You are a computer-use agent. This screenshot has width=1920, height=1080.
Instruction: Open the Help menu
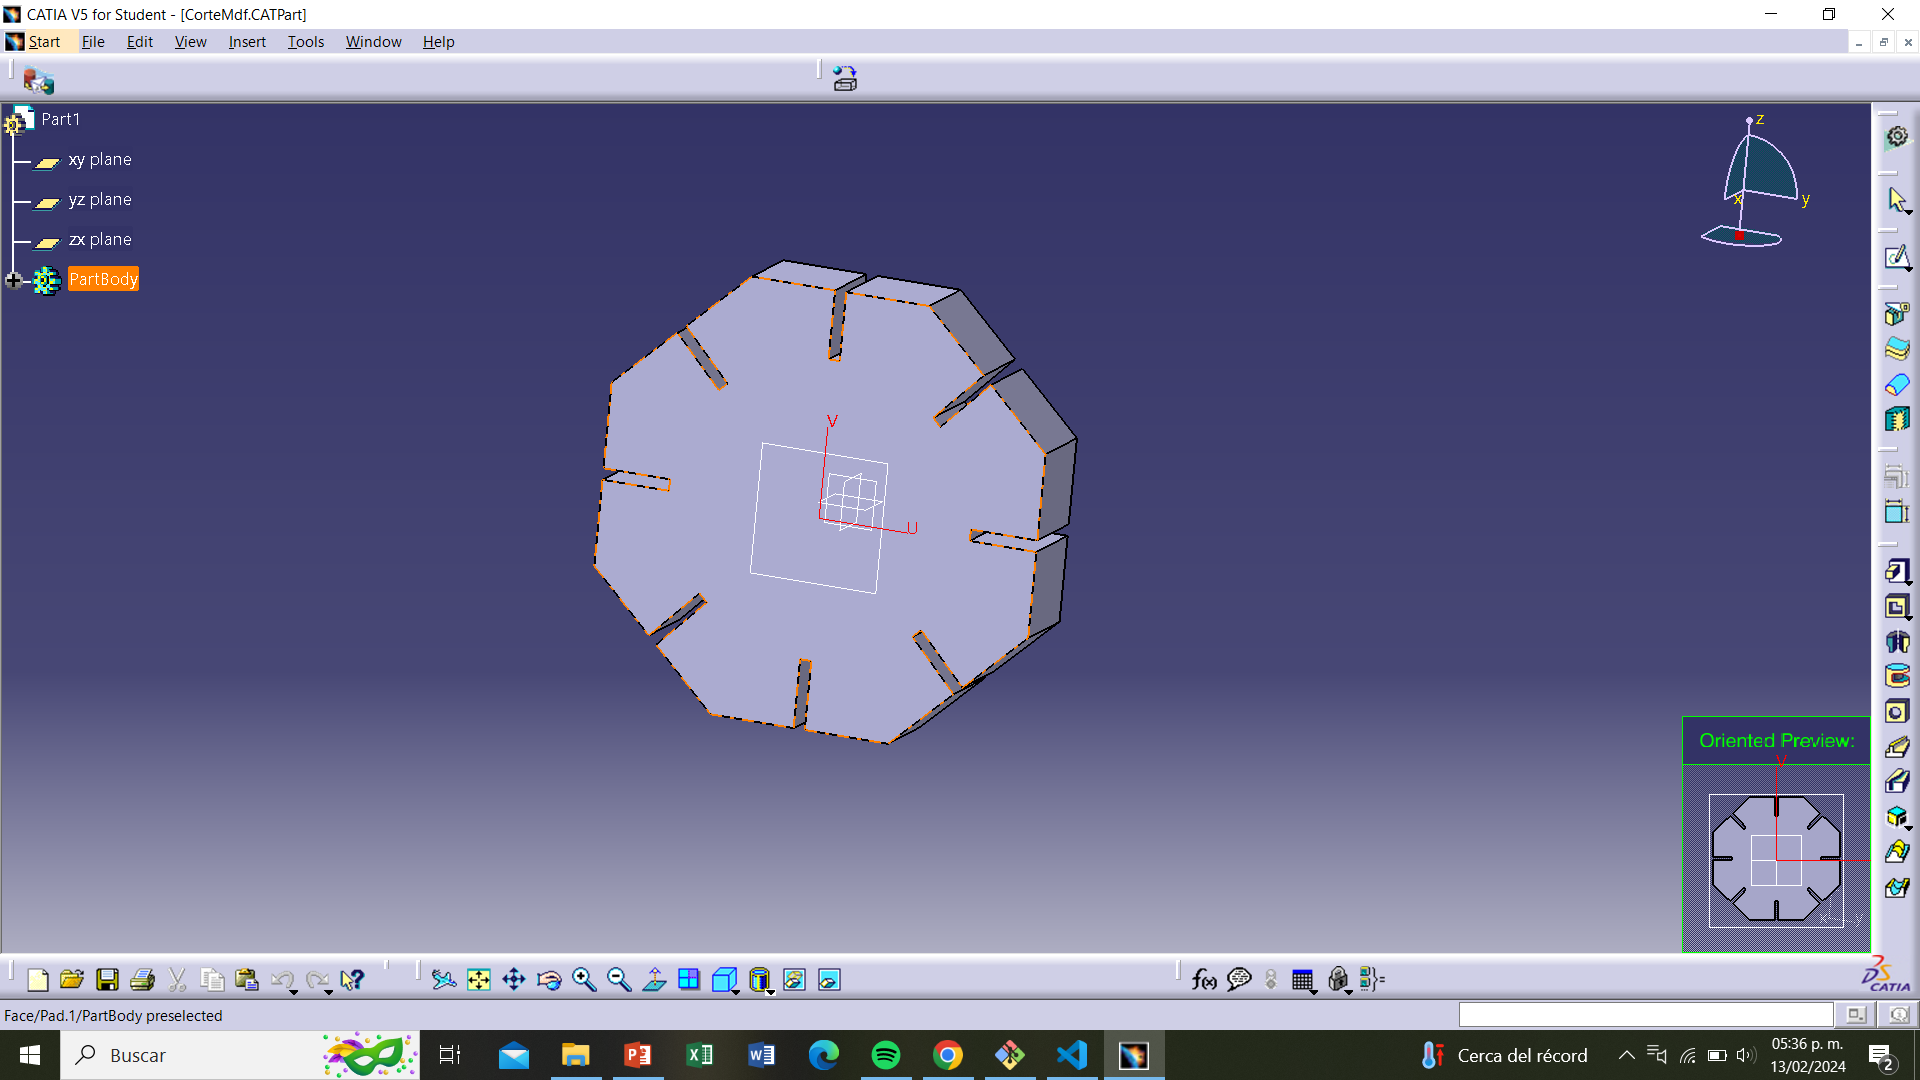click(x=438, y=41)
